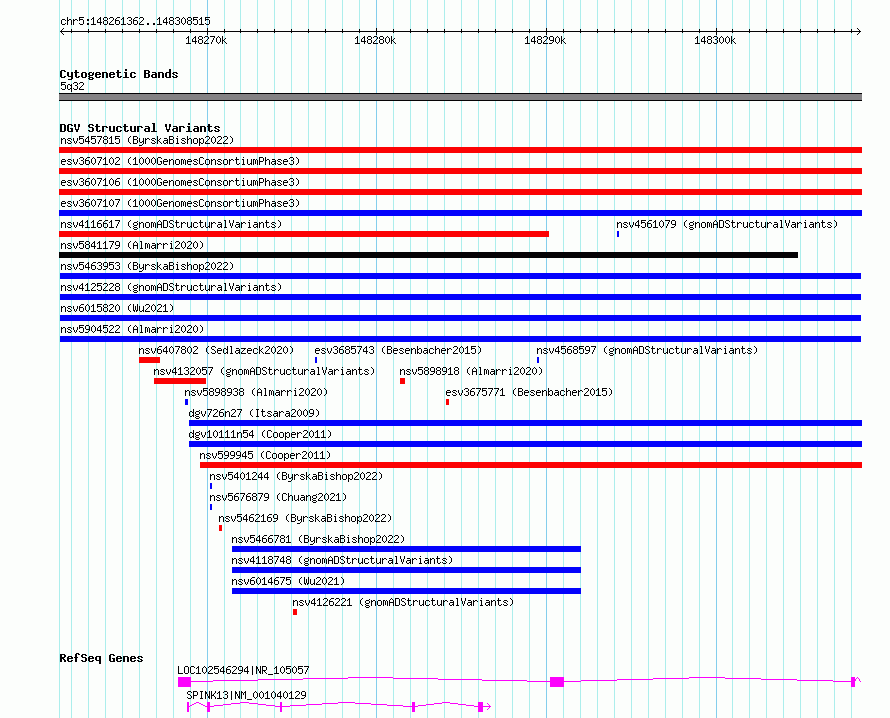Click blue marker under nsv5401244
890x718 pixels.
(x=211, y=486)
